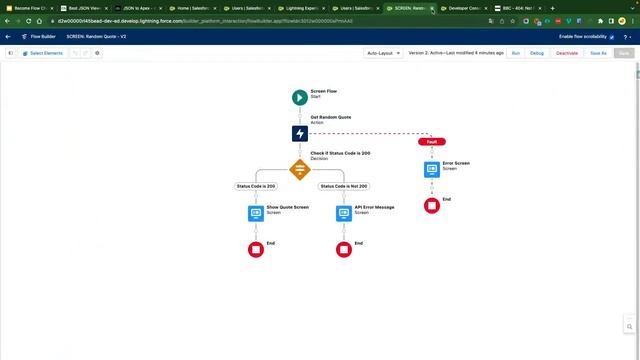Image resolution: width=640 pixels, height=360 pixels.
Task: Open the Auto-Layout dropdown
Action: (x=383, y=53)
